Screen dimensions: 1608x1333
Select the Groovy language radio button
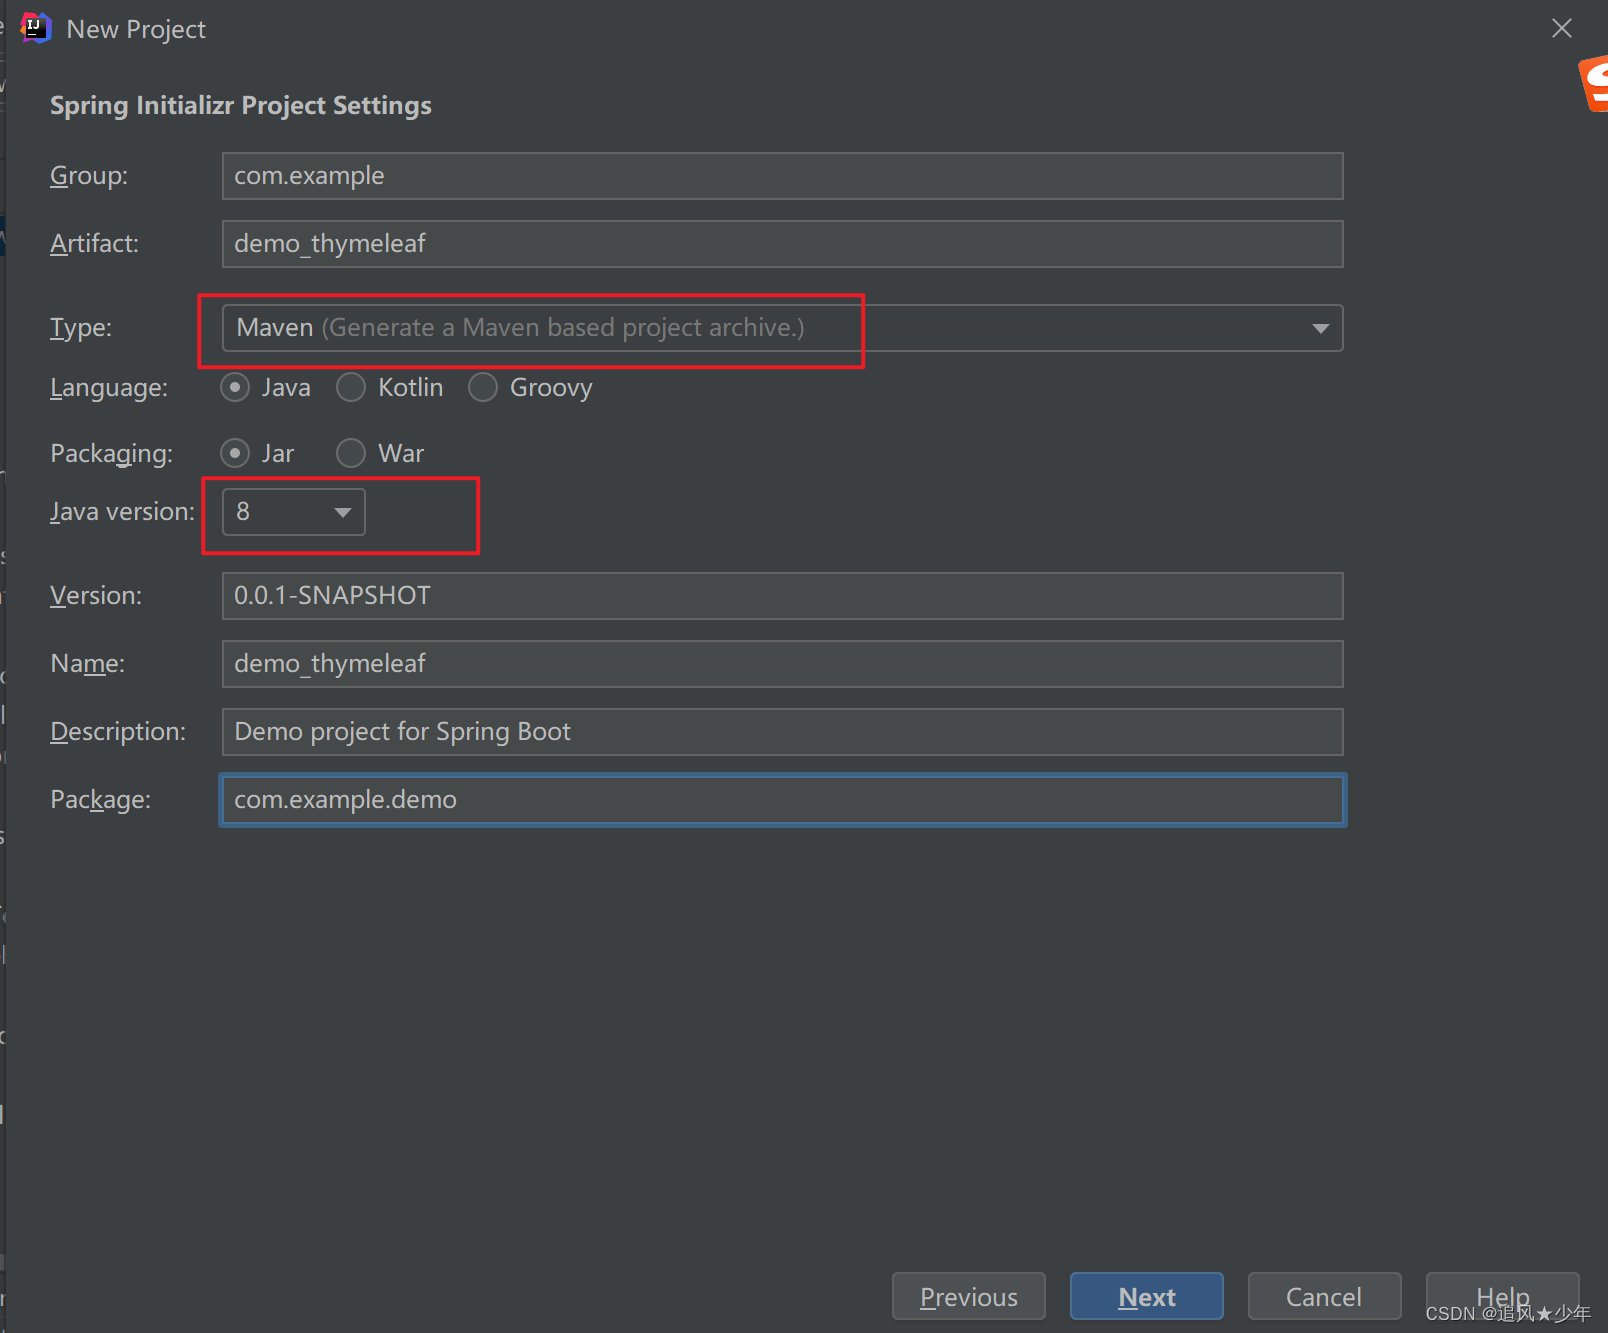(x=483, y=387)
